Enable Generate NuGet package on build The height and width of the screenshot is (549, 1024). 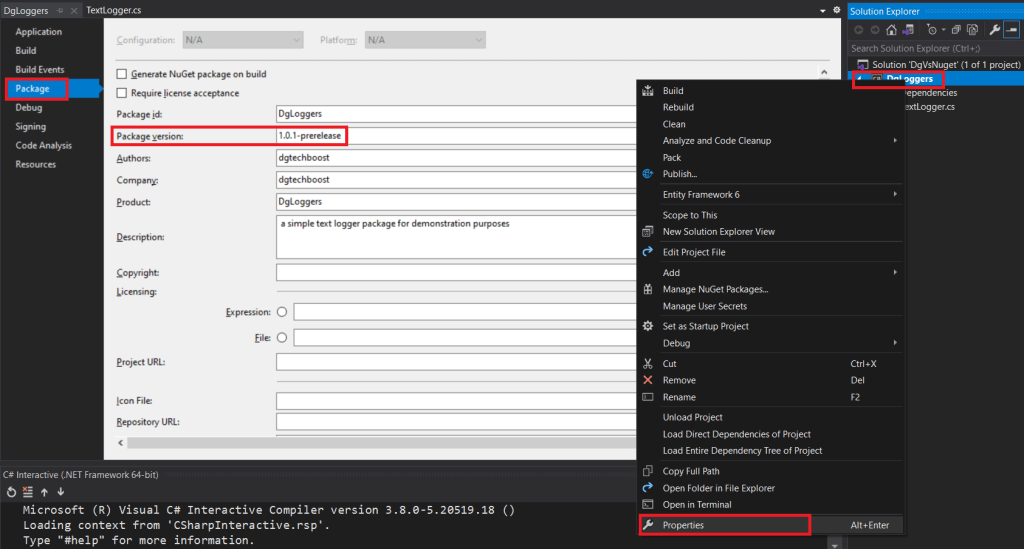pos(122,74)
